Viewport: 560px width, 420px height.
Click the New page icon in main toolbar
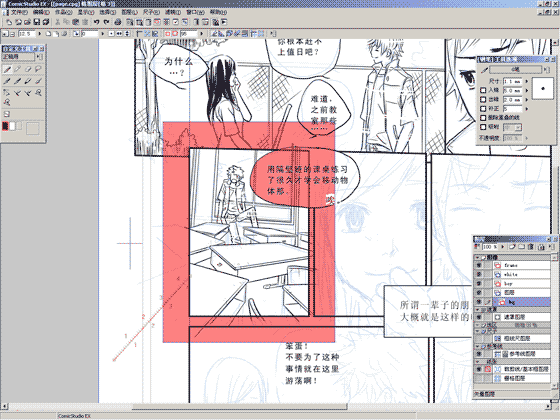[x=9, y=22]
